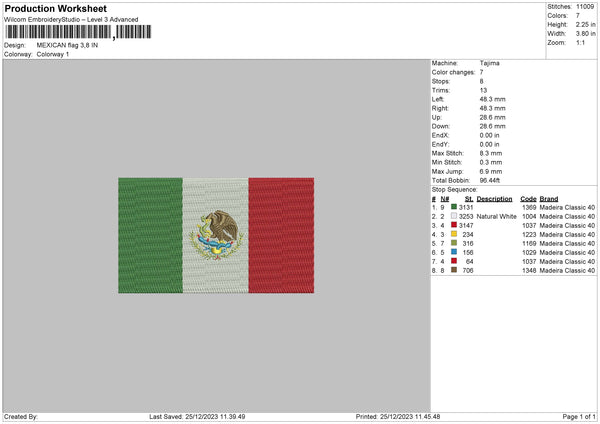Click the red swatch beside 64 stitches
This screenshot has height=424, width=600.
tap(454, 261)
